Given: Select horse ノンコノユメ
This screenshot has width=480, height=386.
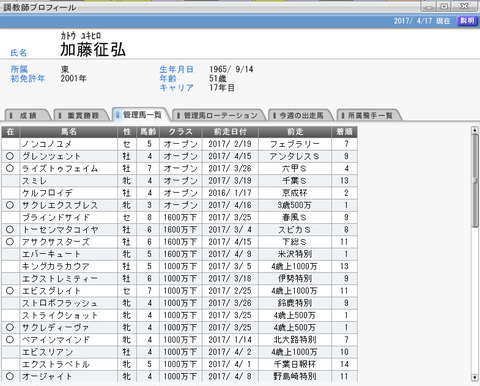Looking at the screenshot, I should 47,144.
